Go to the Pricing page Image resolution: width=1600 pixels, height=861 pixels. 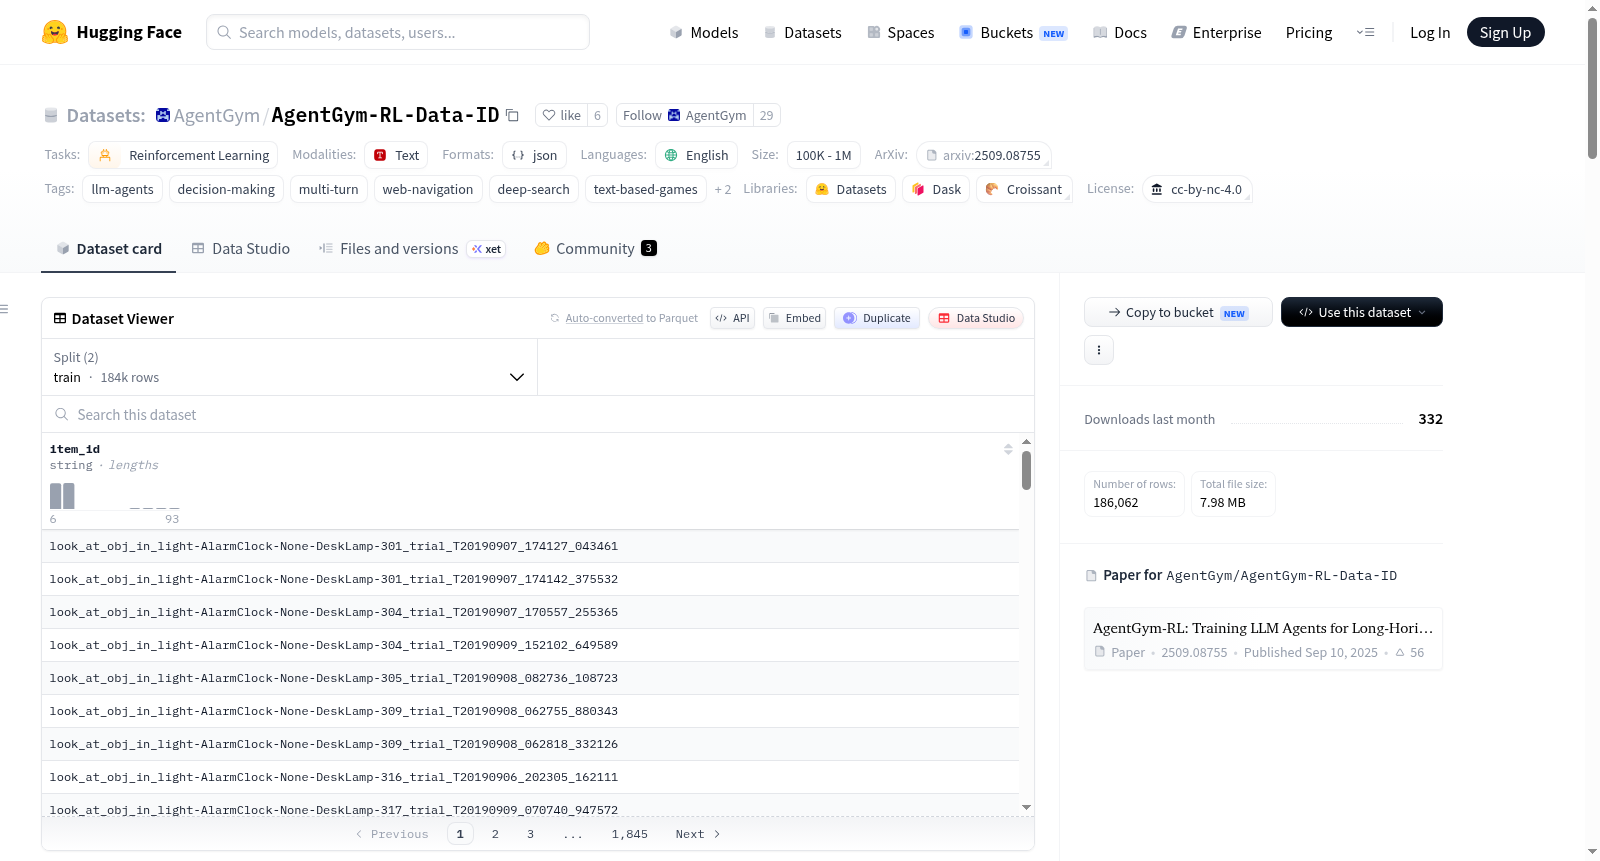click(1309, 32)
